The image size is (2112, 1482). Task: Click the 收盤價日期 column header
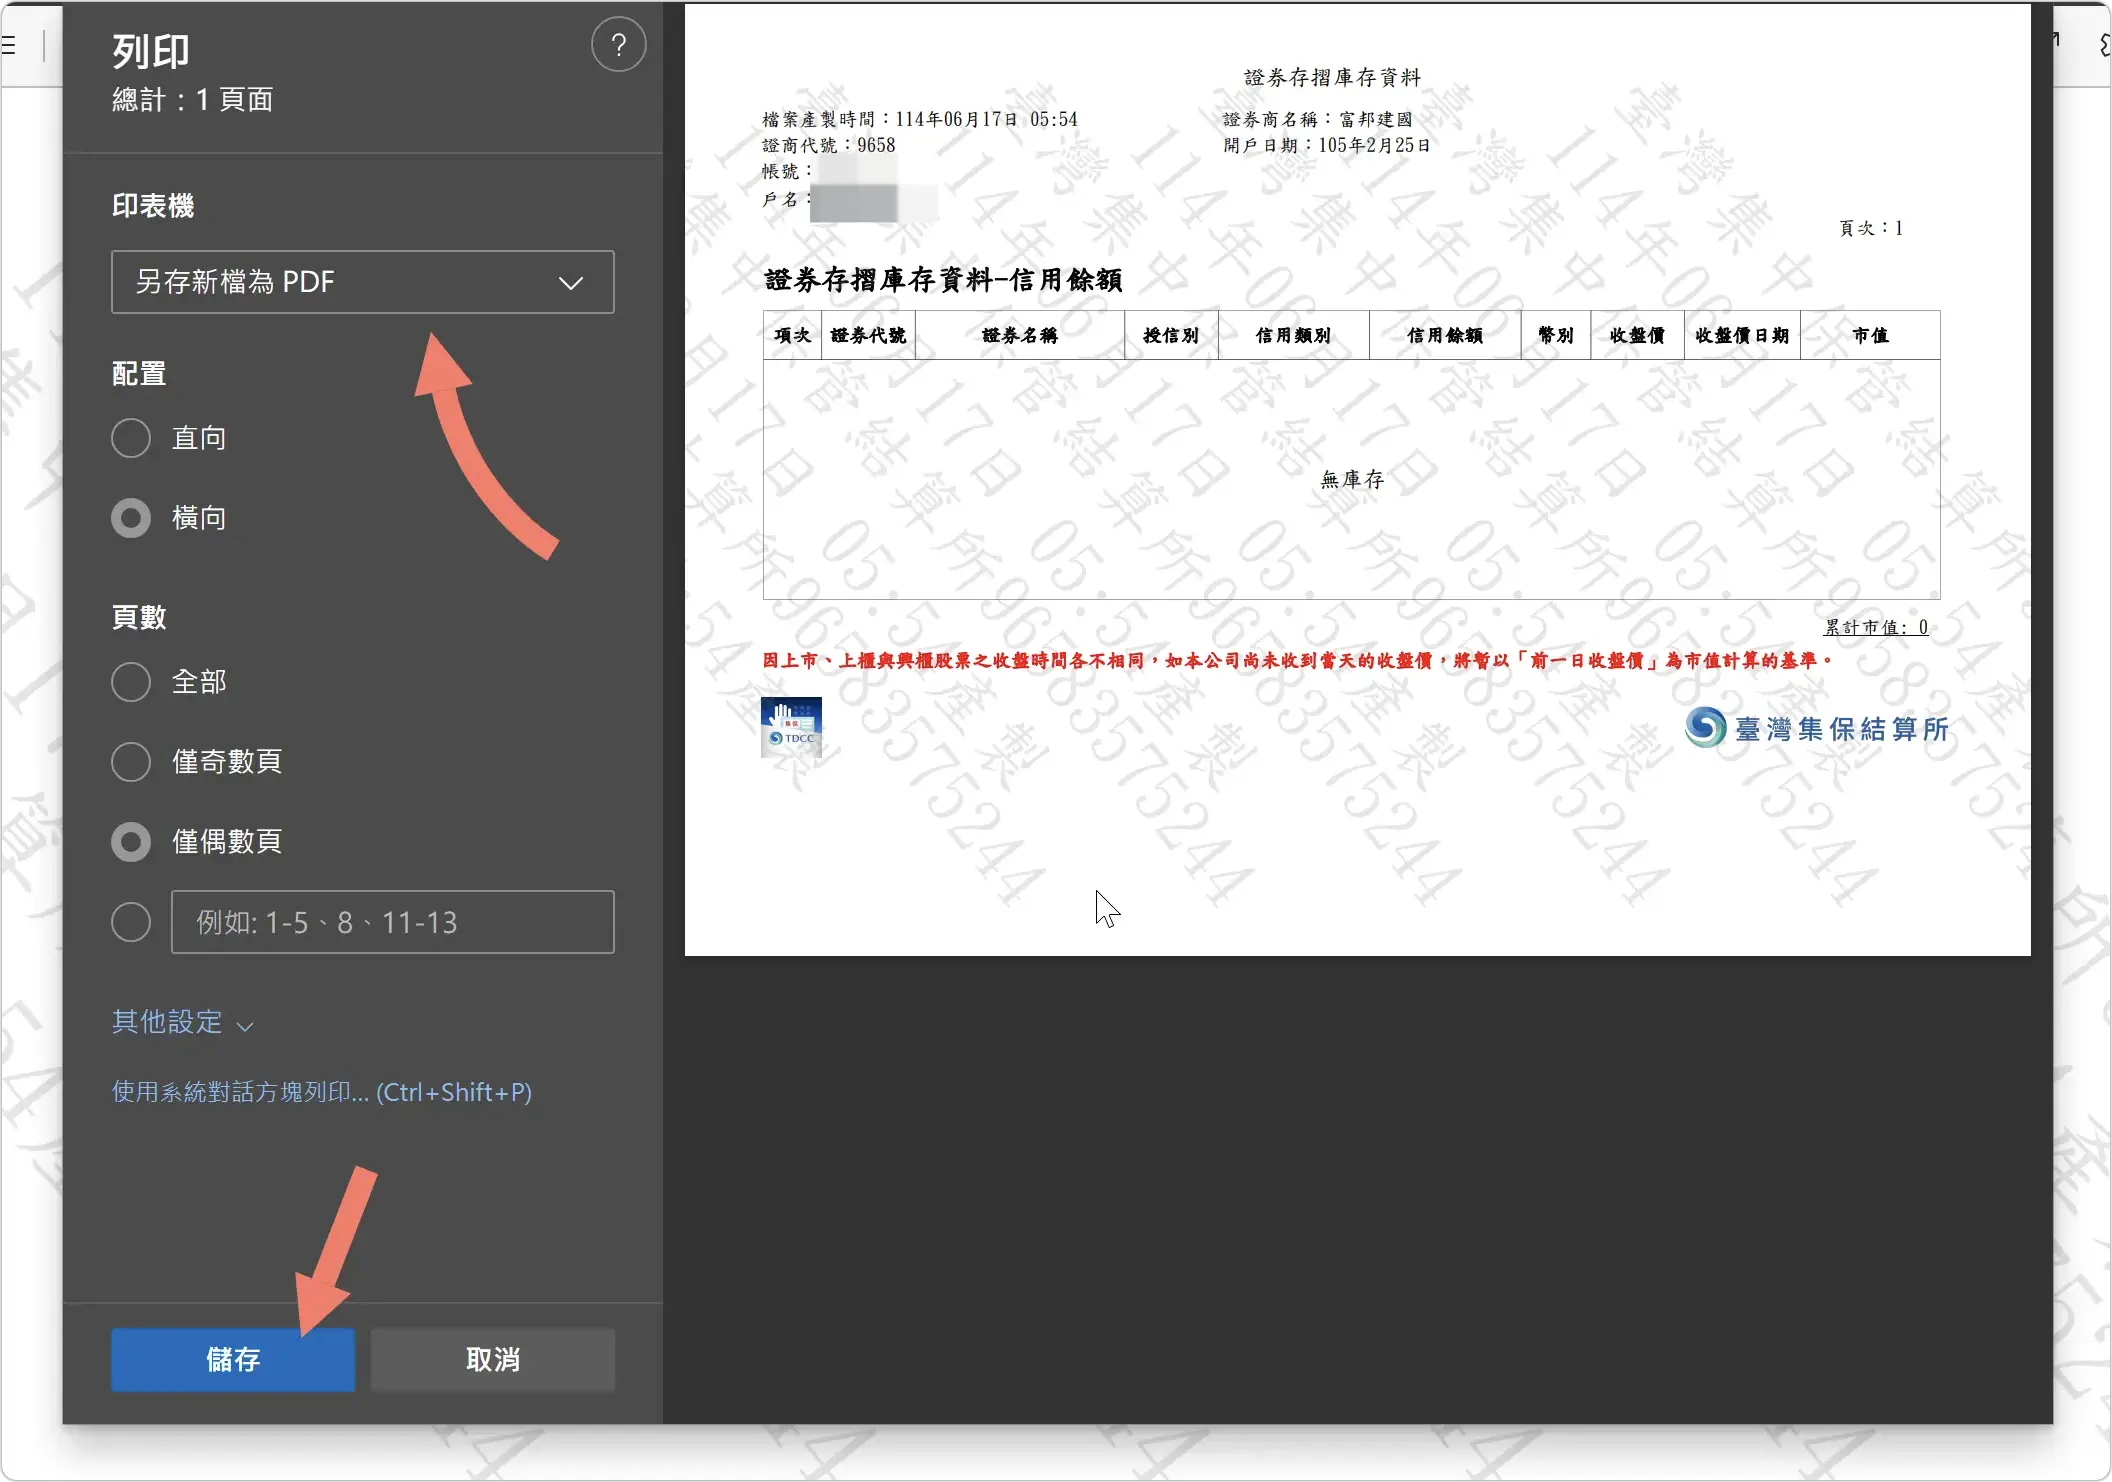pyautogui.click(x=1742, y=335)
